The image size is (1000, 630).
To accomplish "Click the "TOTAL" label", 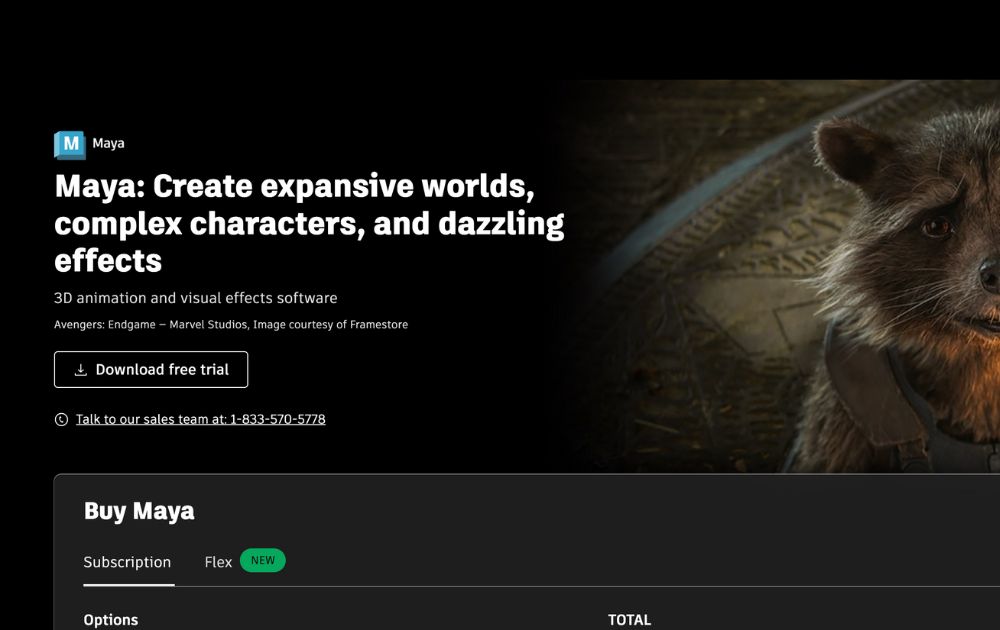I will tap(629, 620).
